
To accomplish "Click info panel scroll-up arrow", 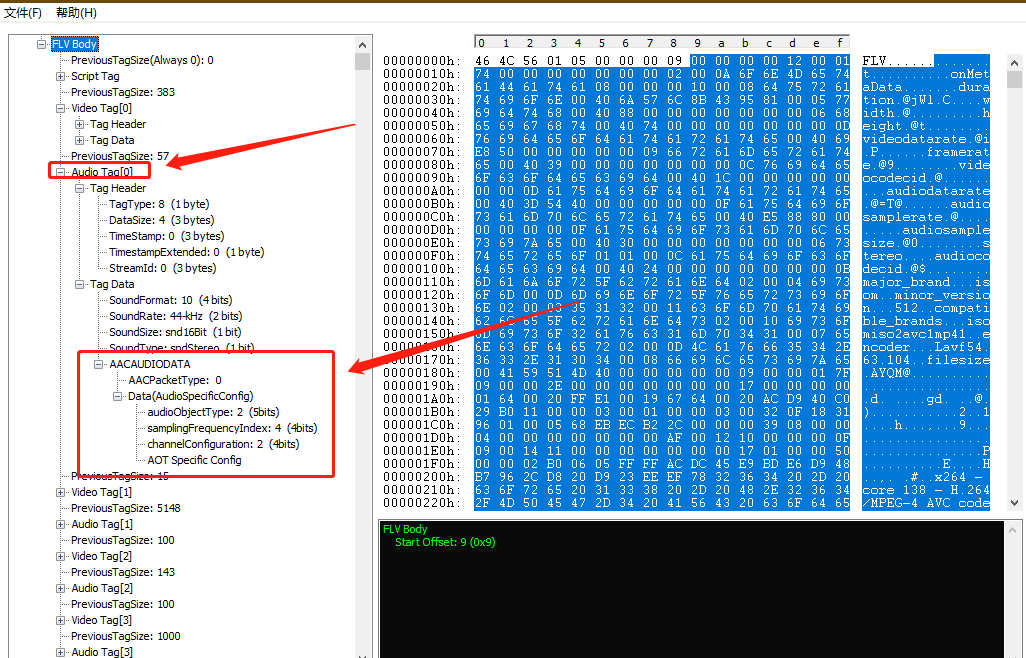I will [1014, 530].
